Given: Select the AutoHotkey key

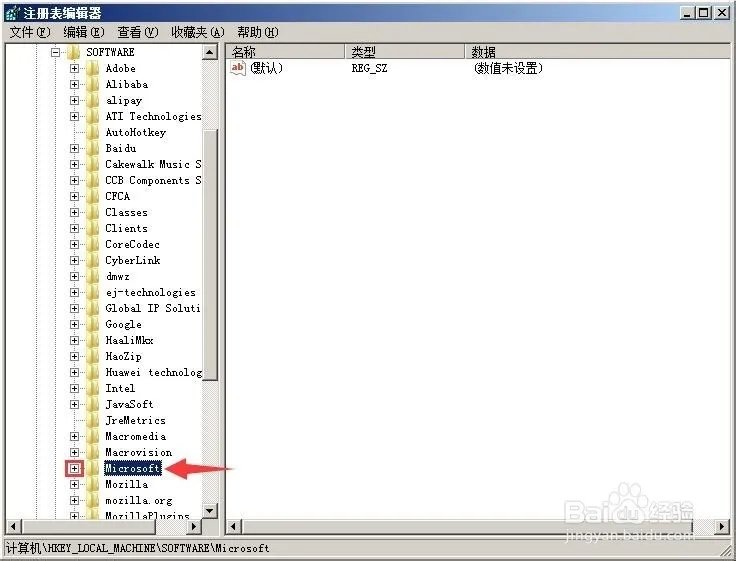Looking at the screenshot, I should [x=136, y=132].
